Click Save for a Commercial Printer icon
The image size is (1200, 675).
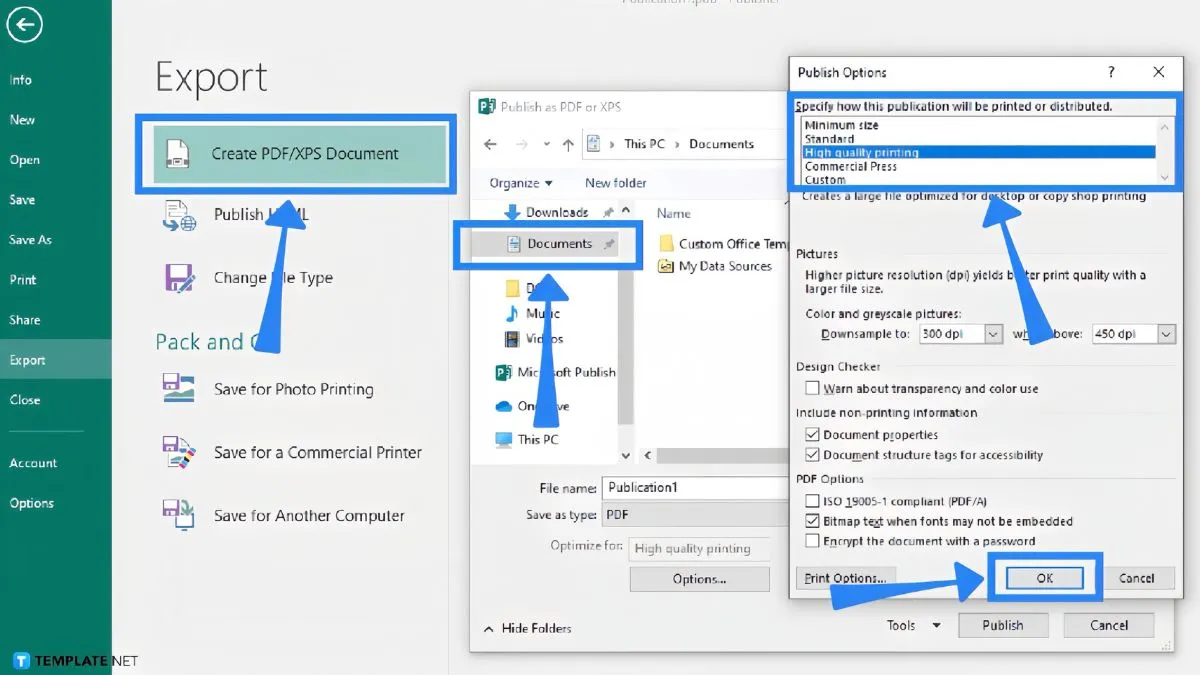(x=179, y=452)
